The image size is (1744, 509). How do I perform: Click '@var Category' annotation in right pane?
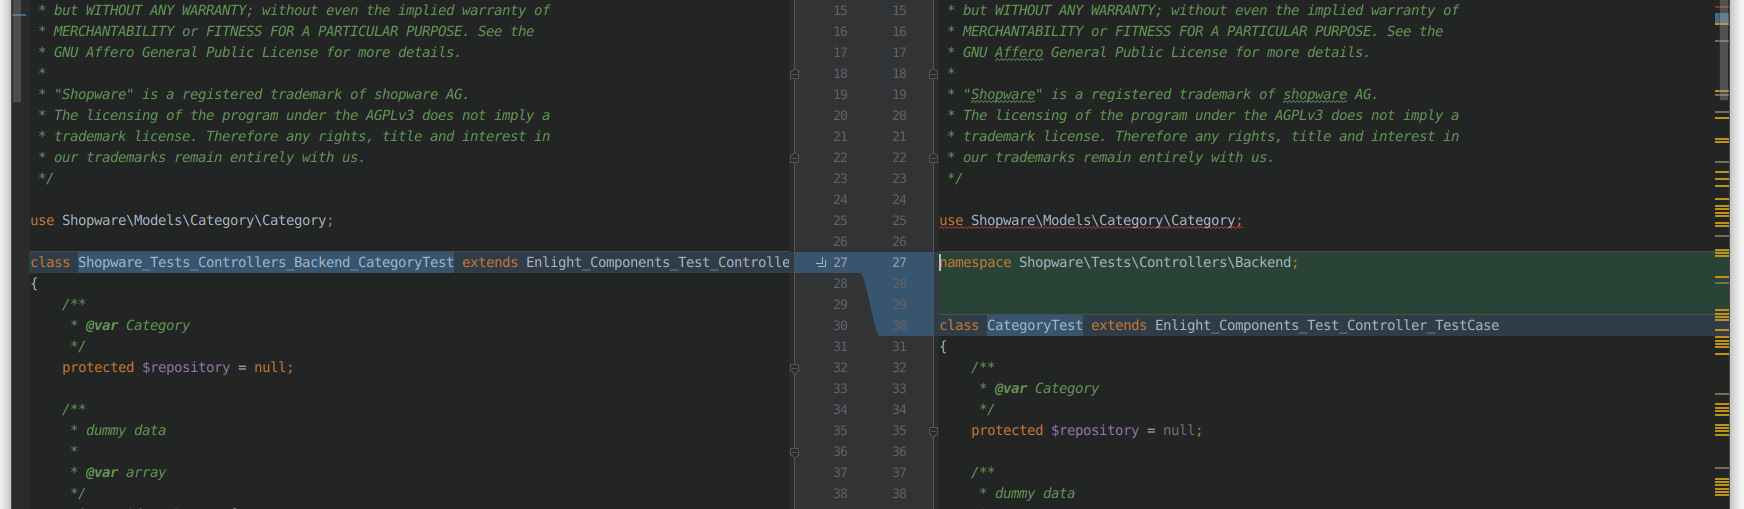point(1047,388)
